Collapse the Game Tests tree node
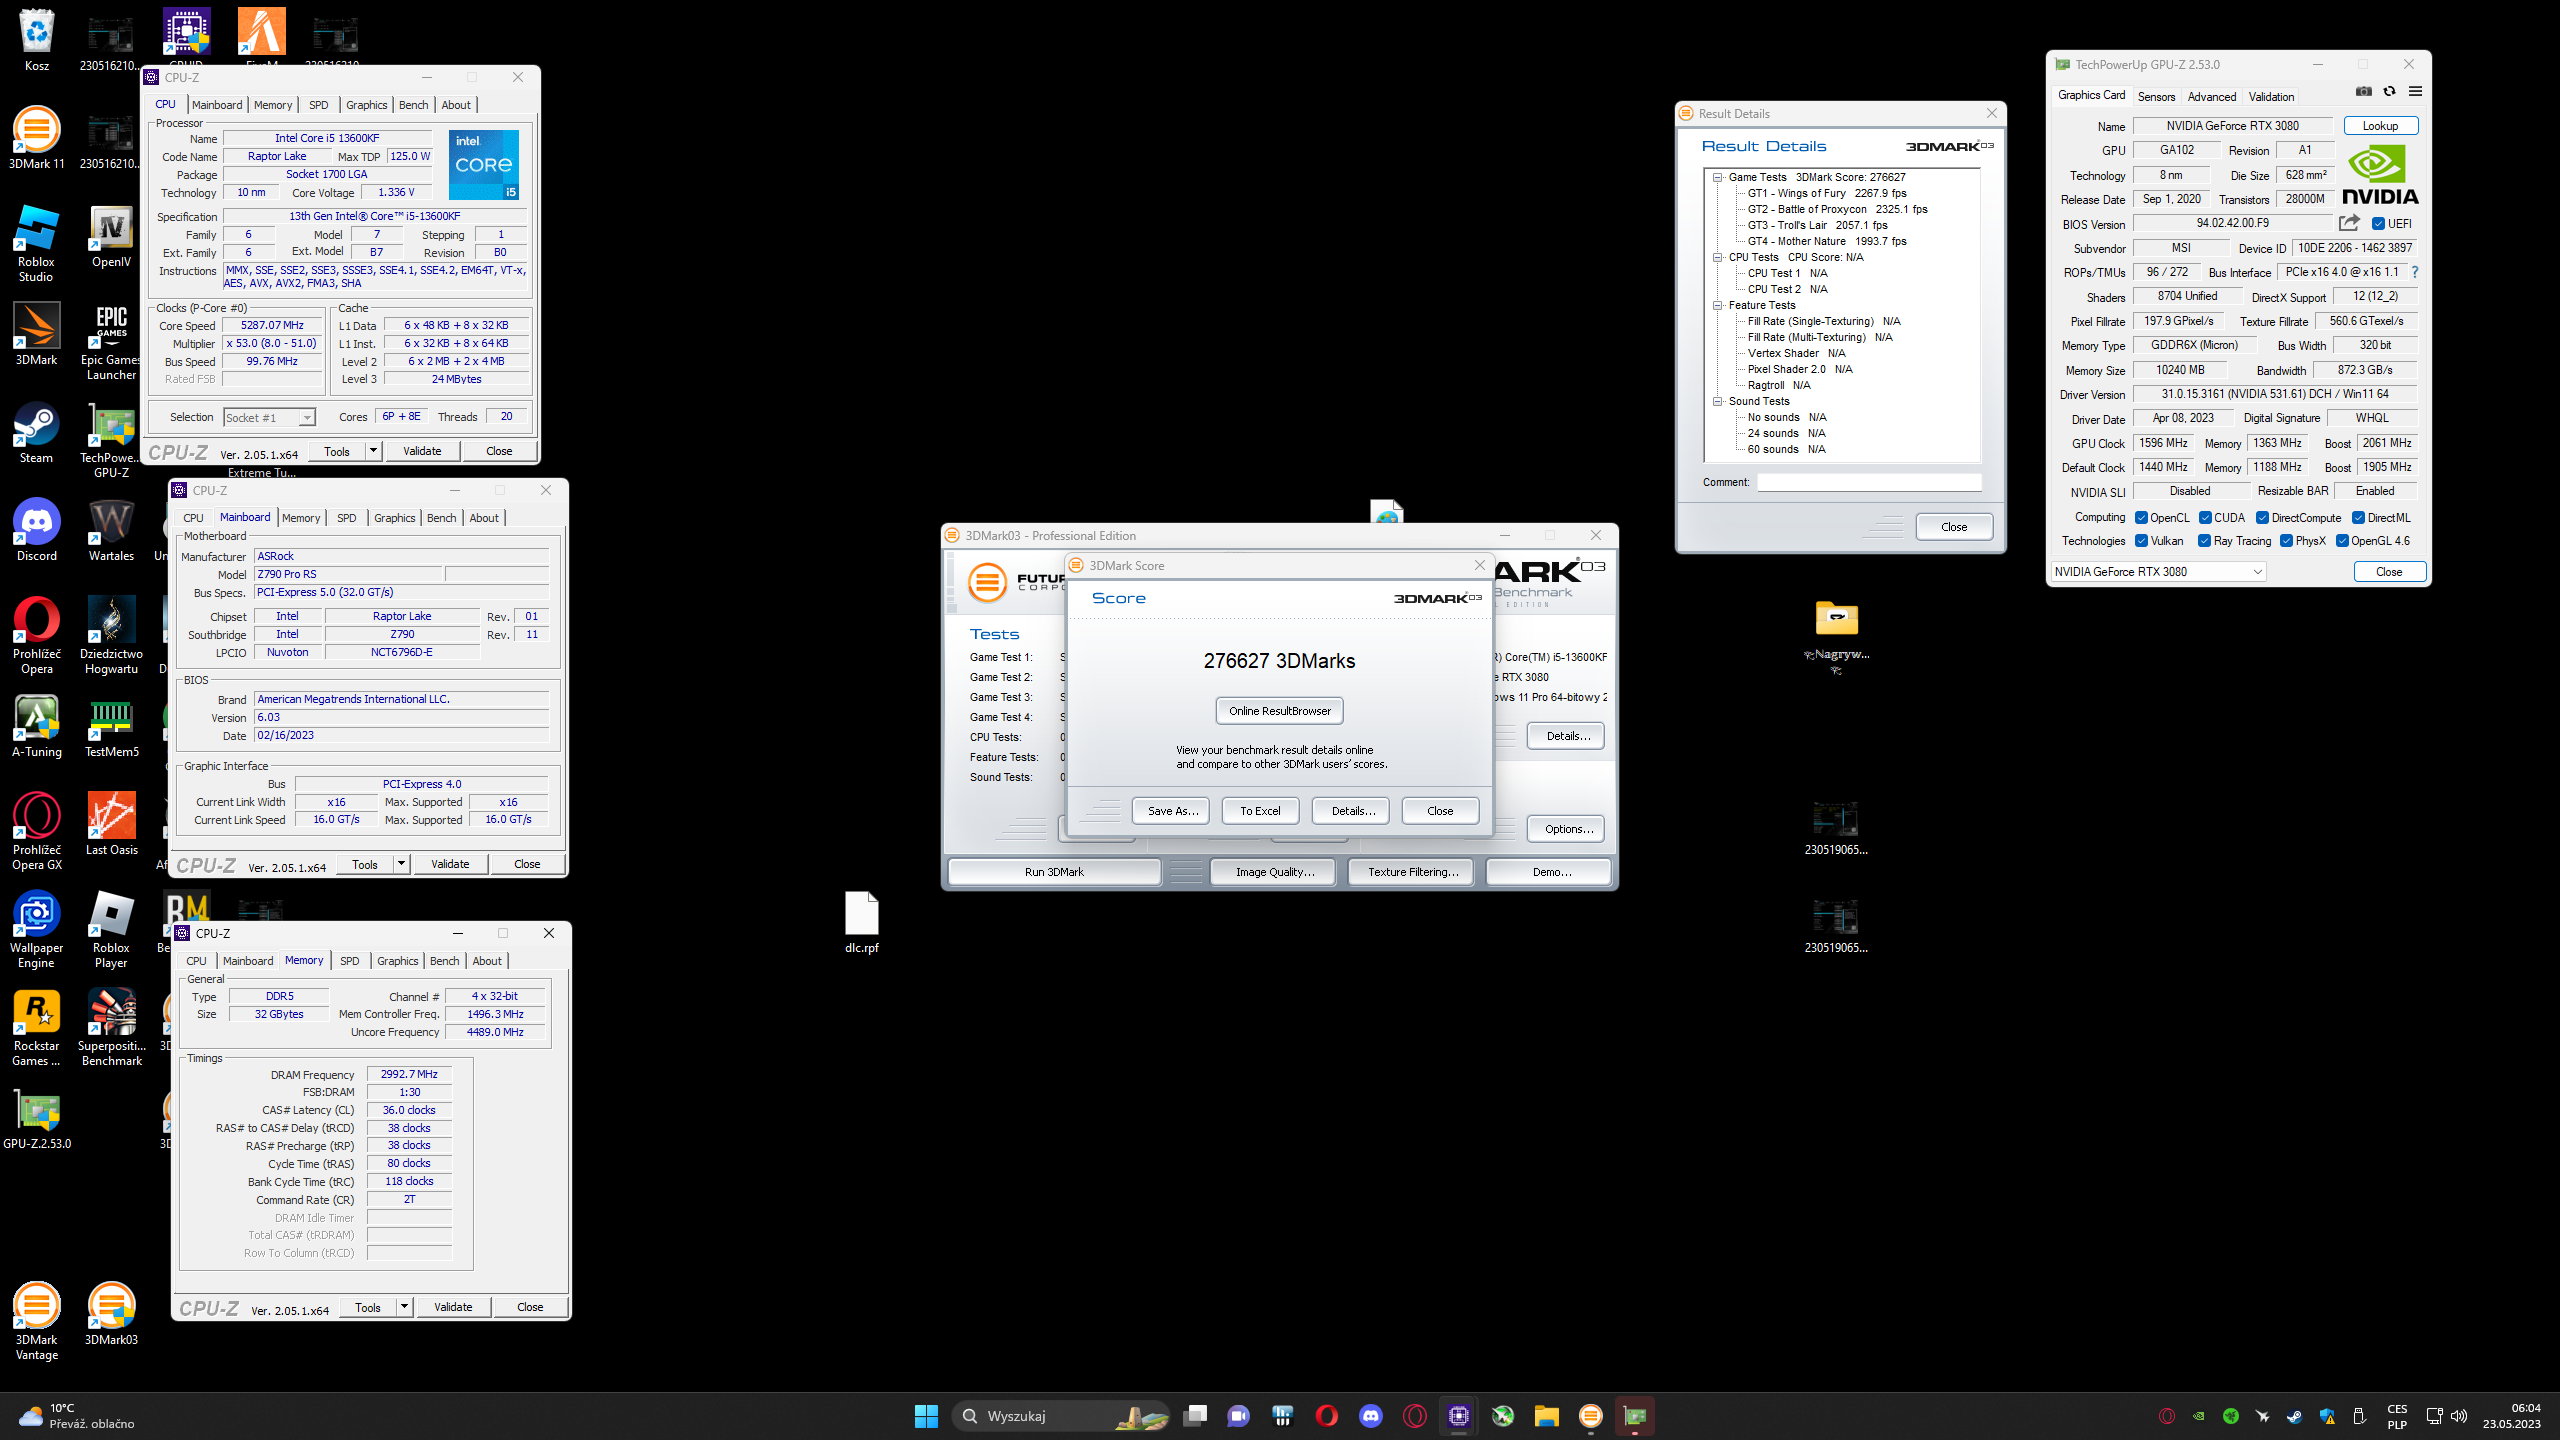The height and width of the screenshot is (1440, 2560). 1717,177
